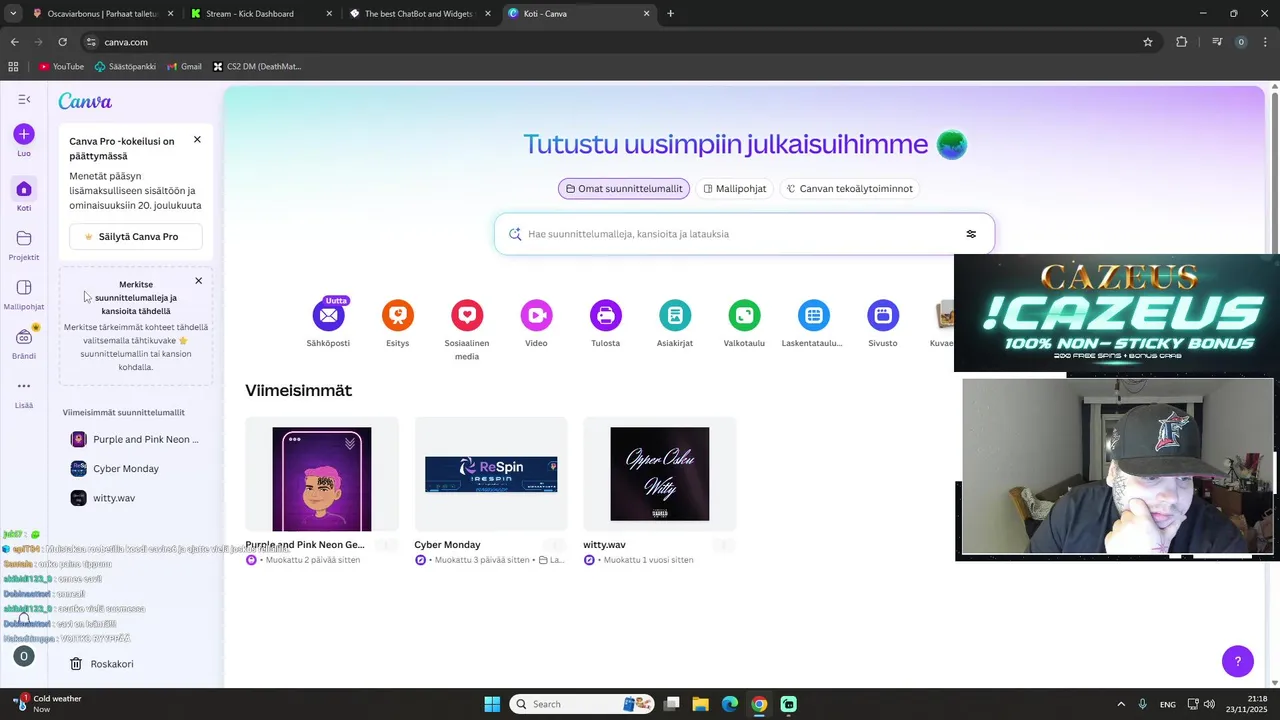The width and height of the screenshot is (1280, 720).
Task: Open File Explorer from the taskbar
Action: tap(700, 704)
